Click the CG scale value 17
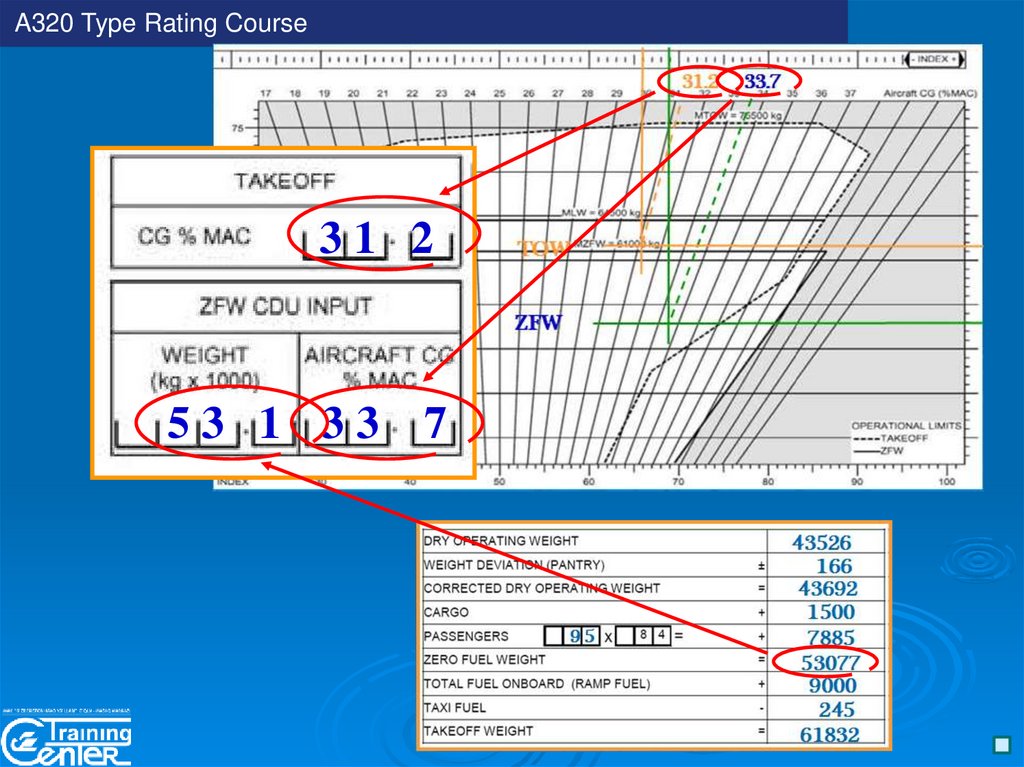The width and height of the screenshot is (1024, 767). (265, 93)
